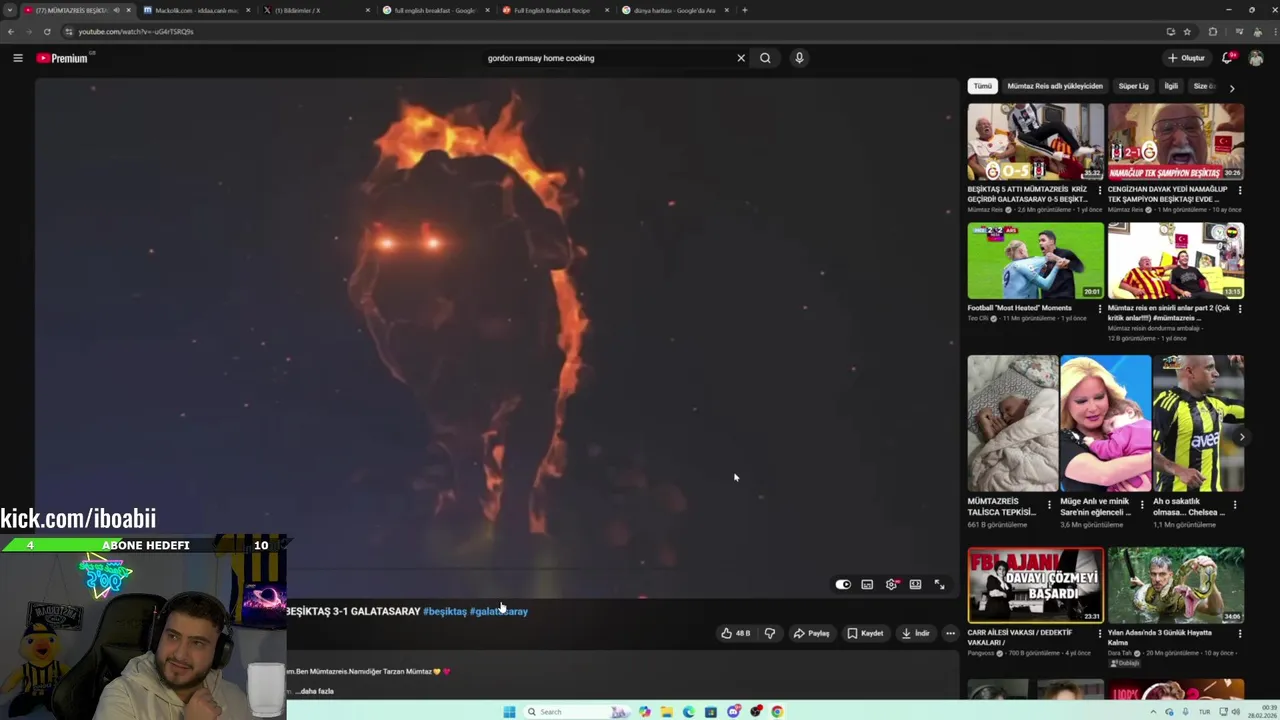Open DAVAYI ÇÖZMEYİ BAŞARDI video thumbnail
Image resolution: width=1280 pixels, height=720 pixels.
[x=1036, y=585]
